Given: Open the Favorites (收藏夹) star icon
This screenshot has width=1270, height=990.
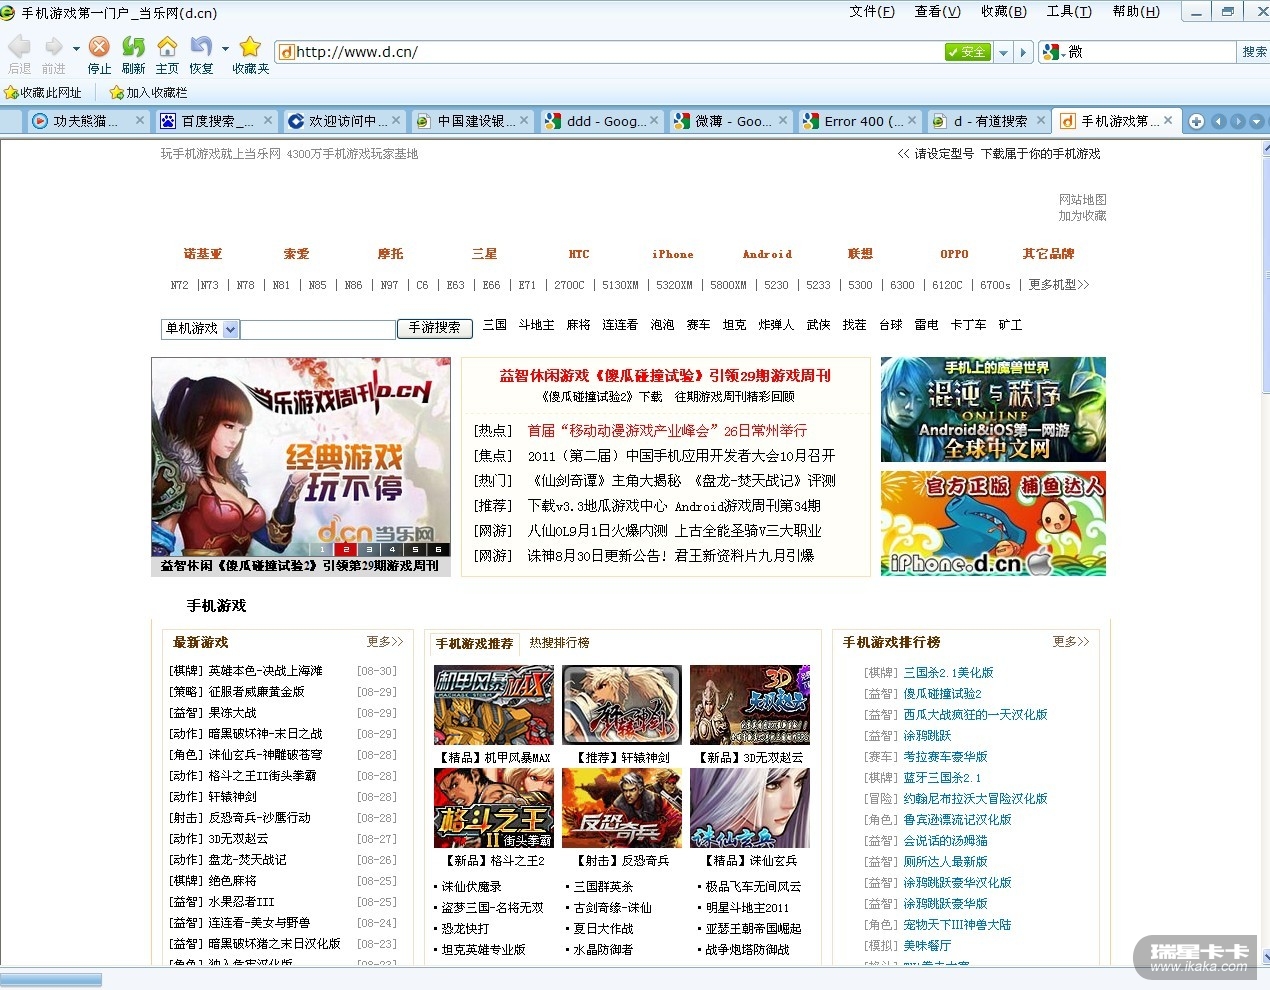Looking at the screenshot, I should [250, 46].
